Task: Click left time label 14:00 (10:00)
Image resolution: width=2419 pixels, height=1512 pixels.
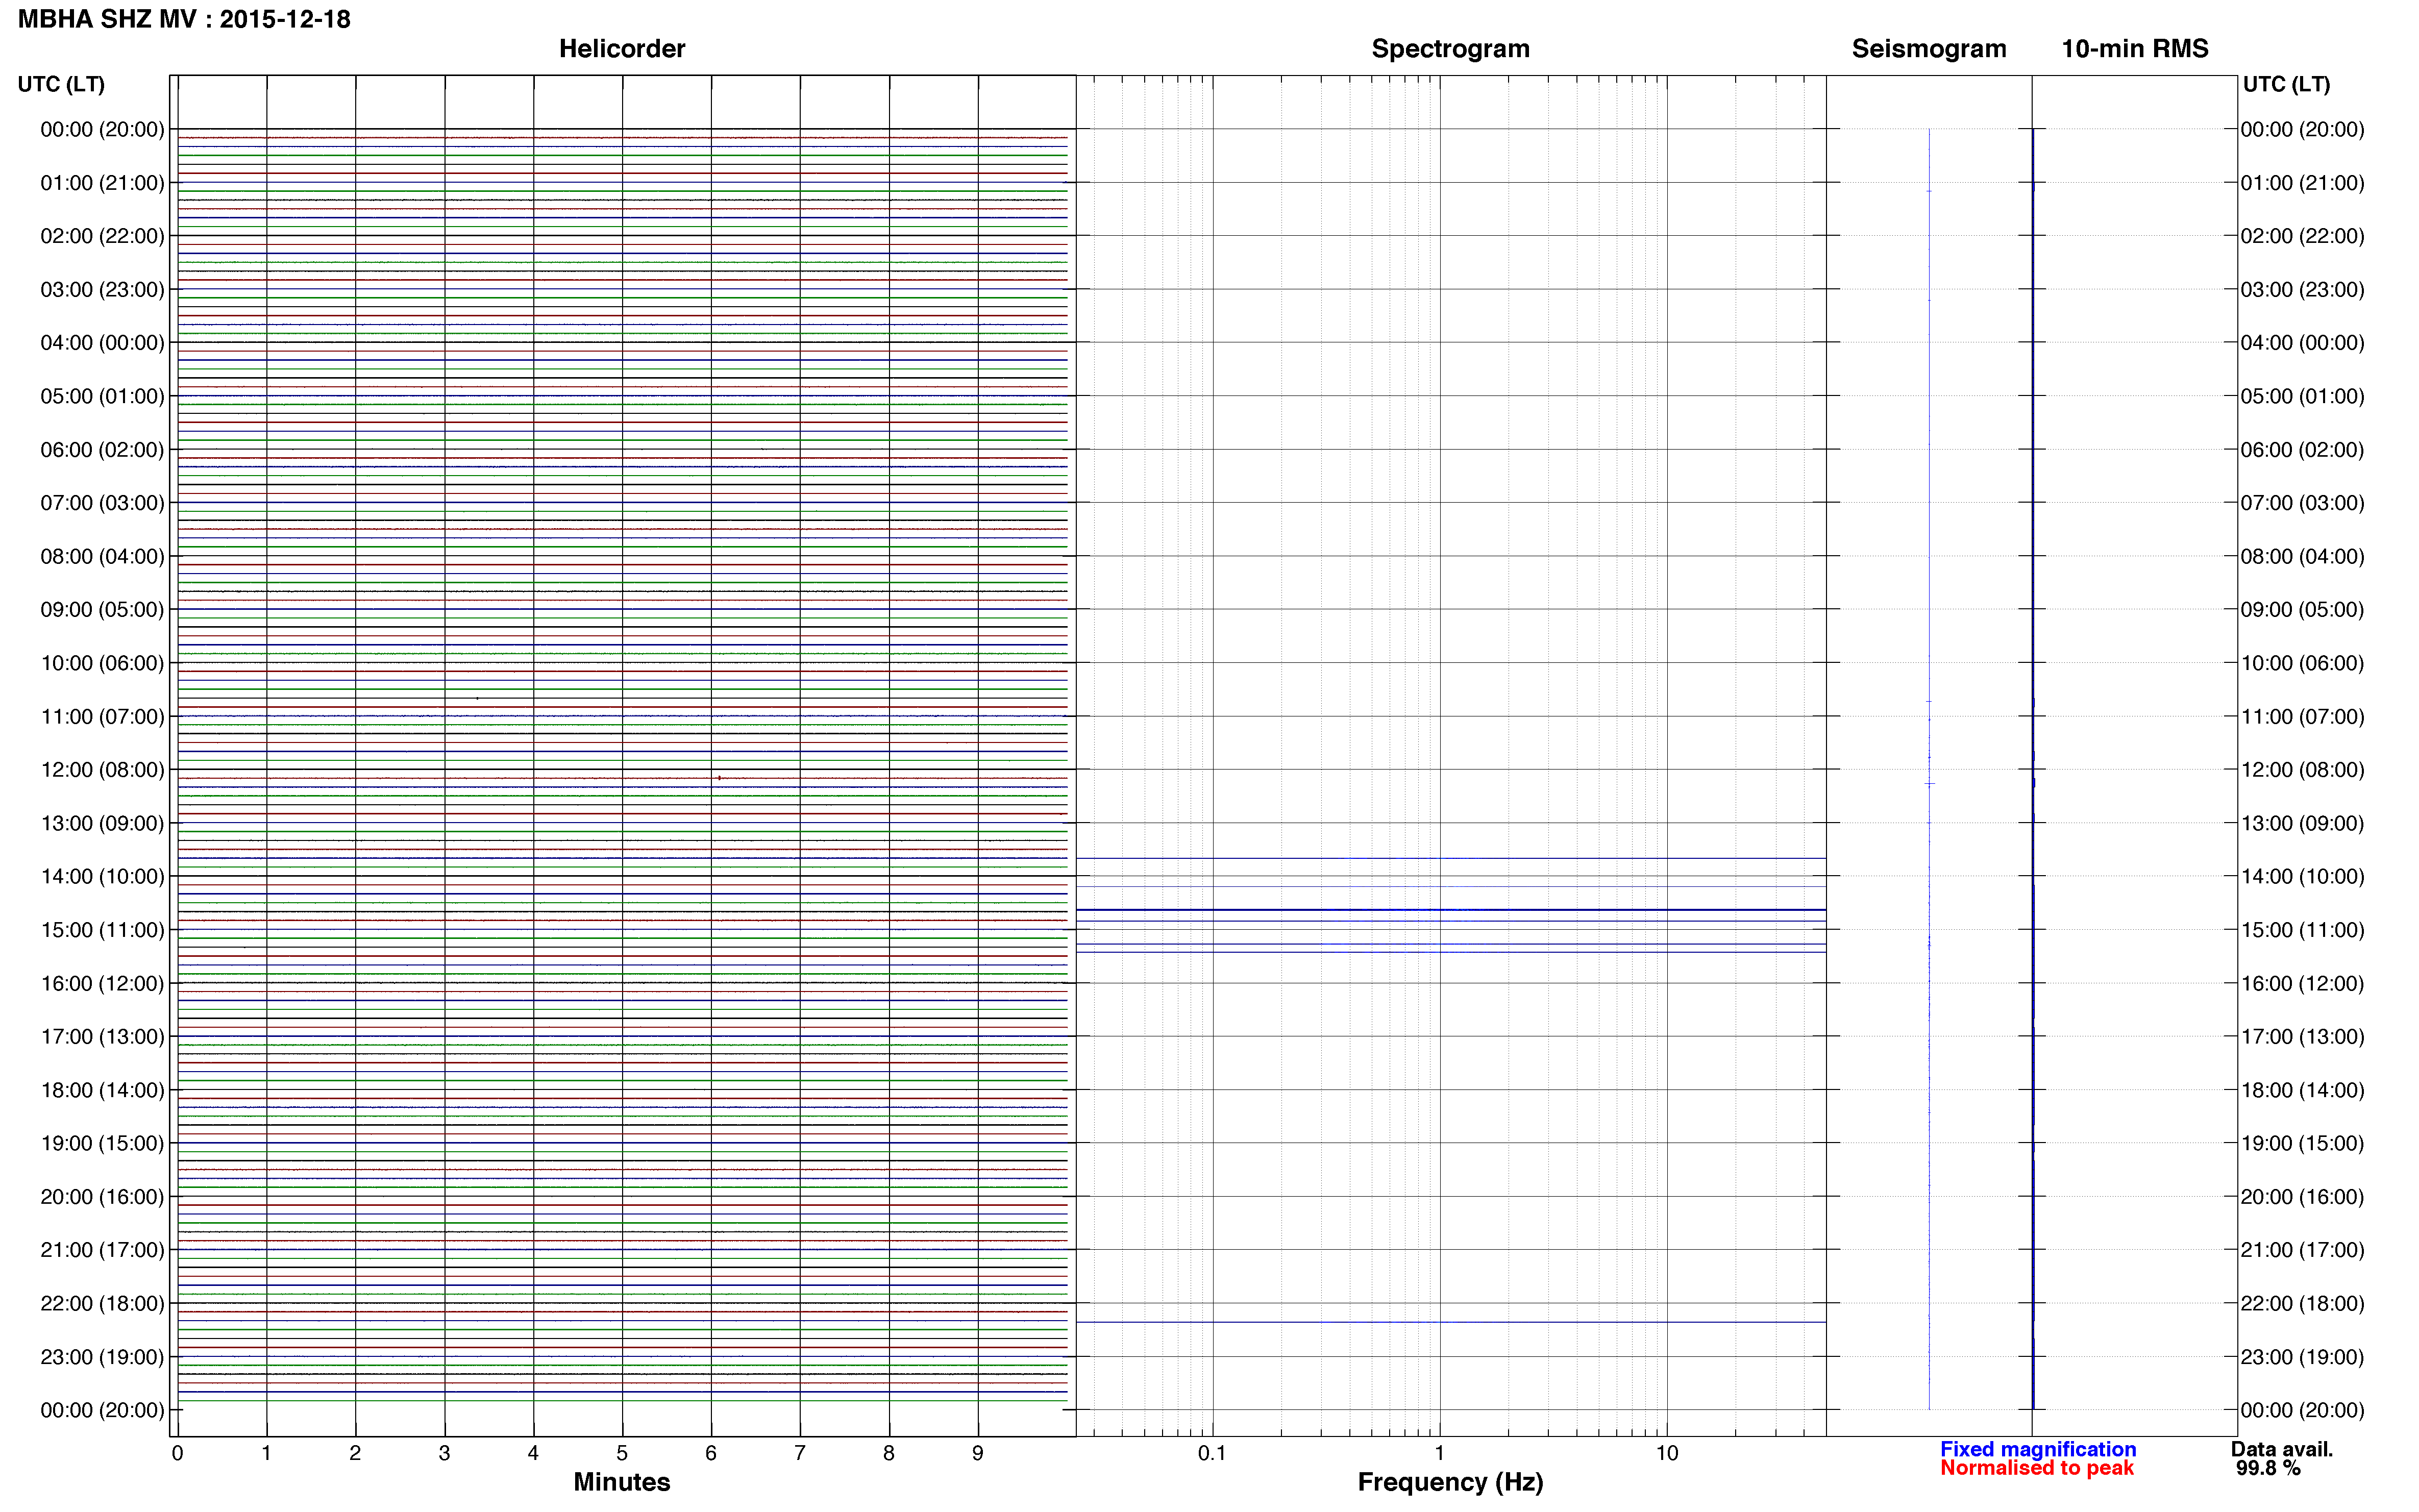Action: 102,877
